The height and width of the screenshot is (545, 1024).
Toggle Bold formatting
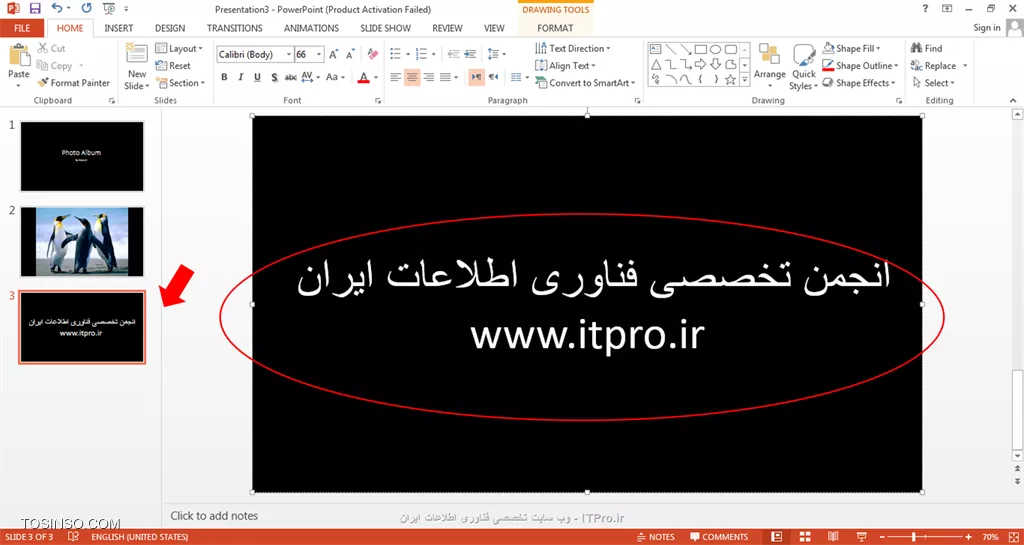click(x=224, y=77)
